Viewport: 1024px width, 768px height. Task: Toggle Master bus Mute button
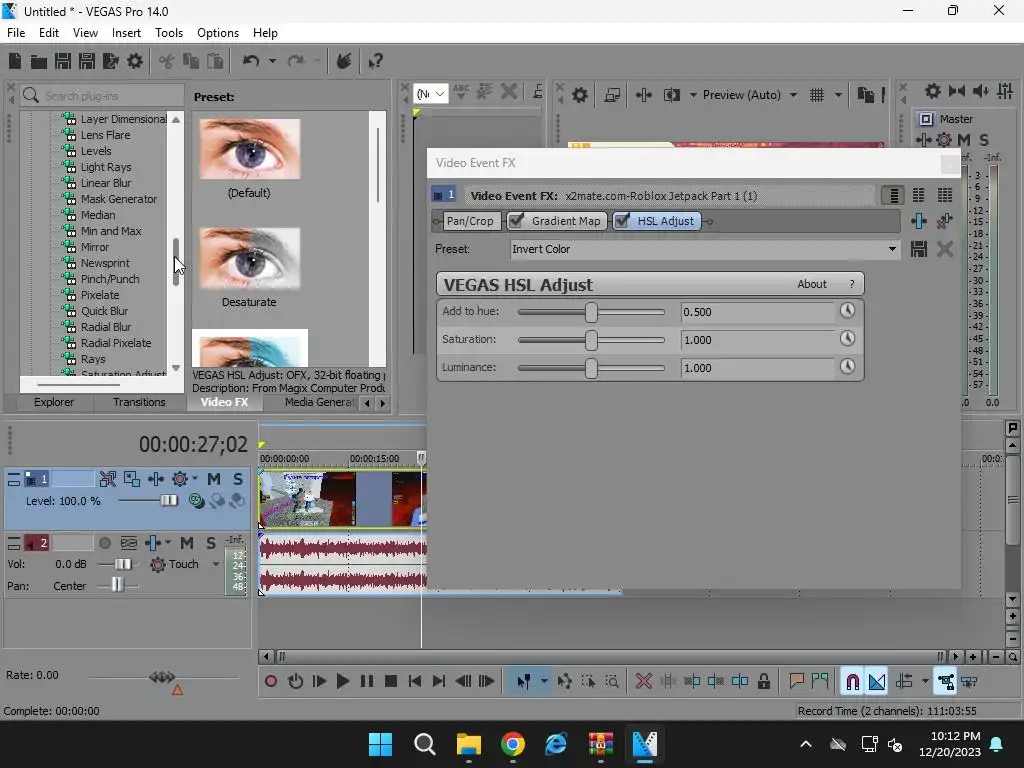click(x=963, y=139)
